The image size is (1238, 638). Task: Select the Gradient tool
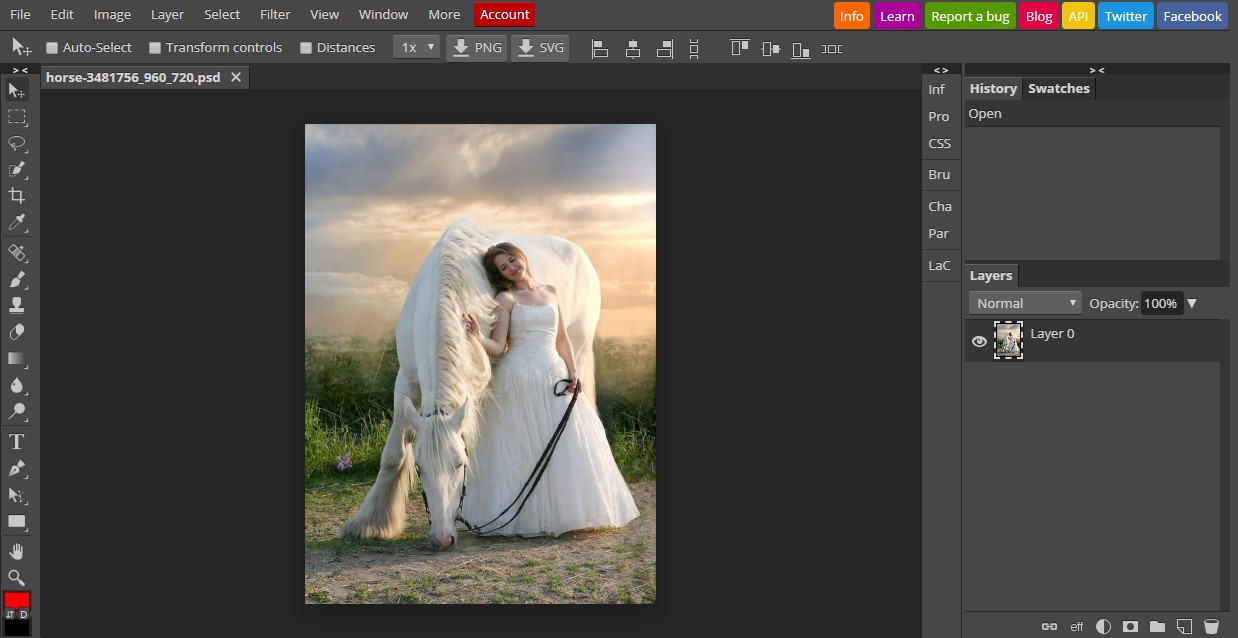coord(17,358)
